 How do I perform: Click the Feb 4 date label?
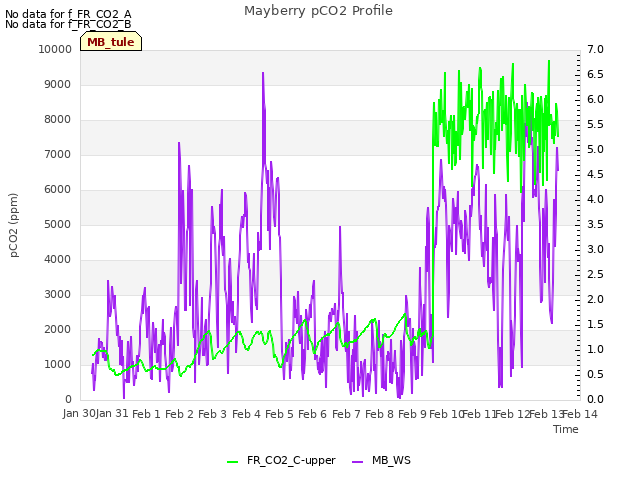click(246, 414)
